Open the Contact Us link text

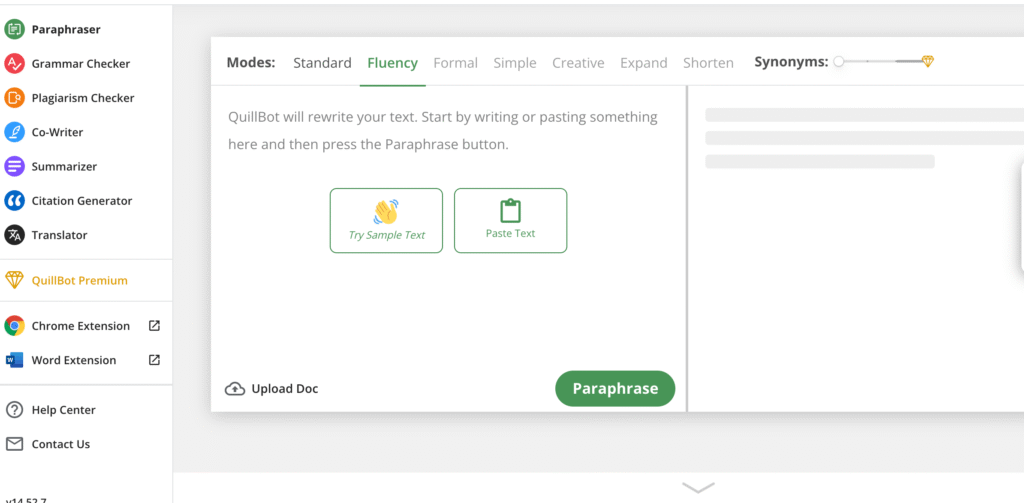tap(61, 444)
